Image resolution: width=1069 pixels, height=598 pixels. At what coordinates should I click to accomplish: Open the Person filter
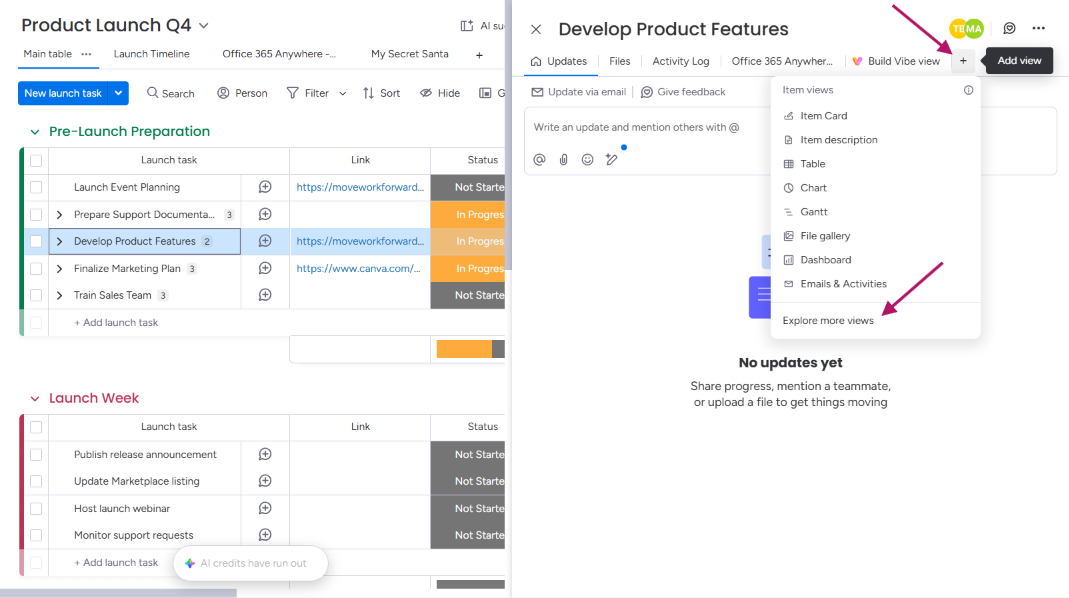coord(242,93)
